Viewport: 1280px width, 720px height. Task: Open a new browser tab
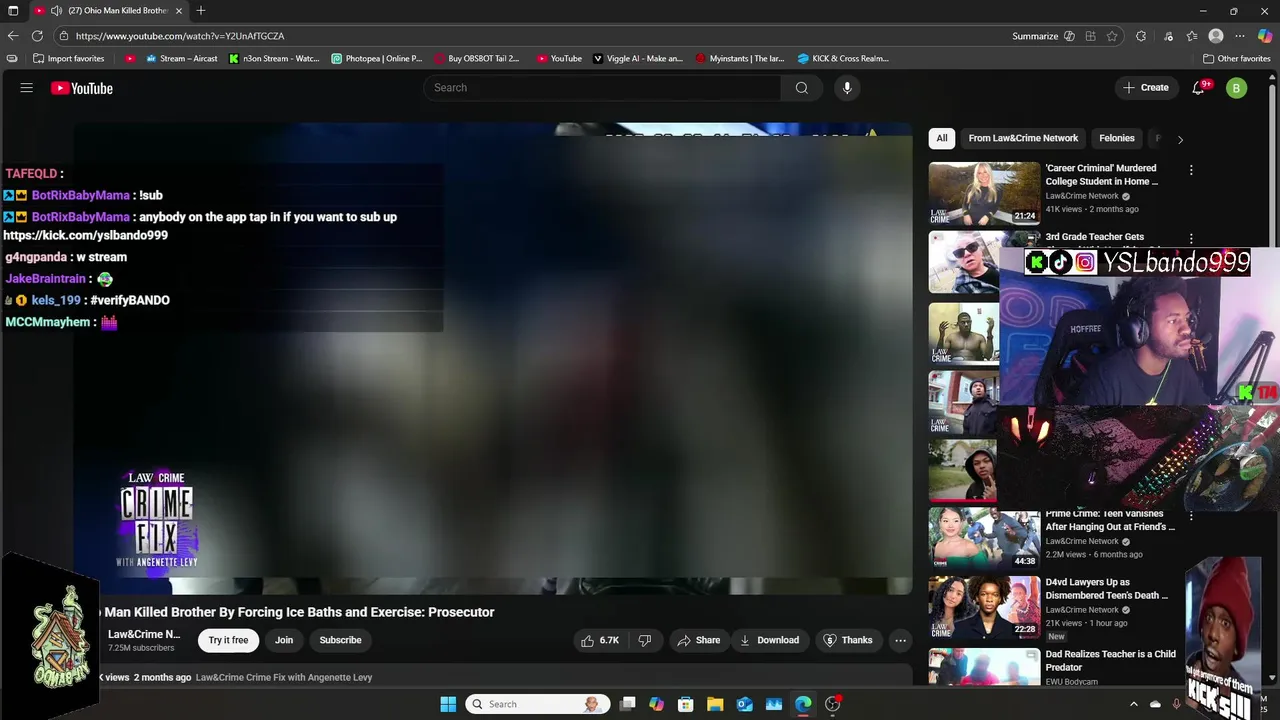pos(201,11)
